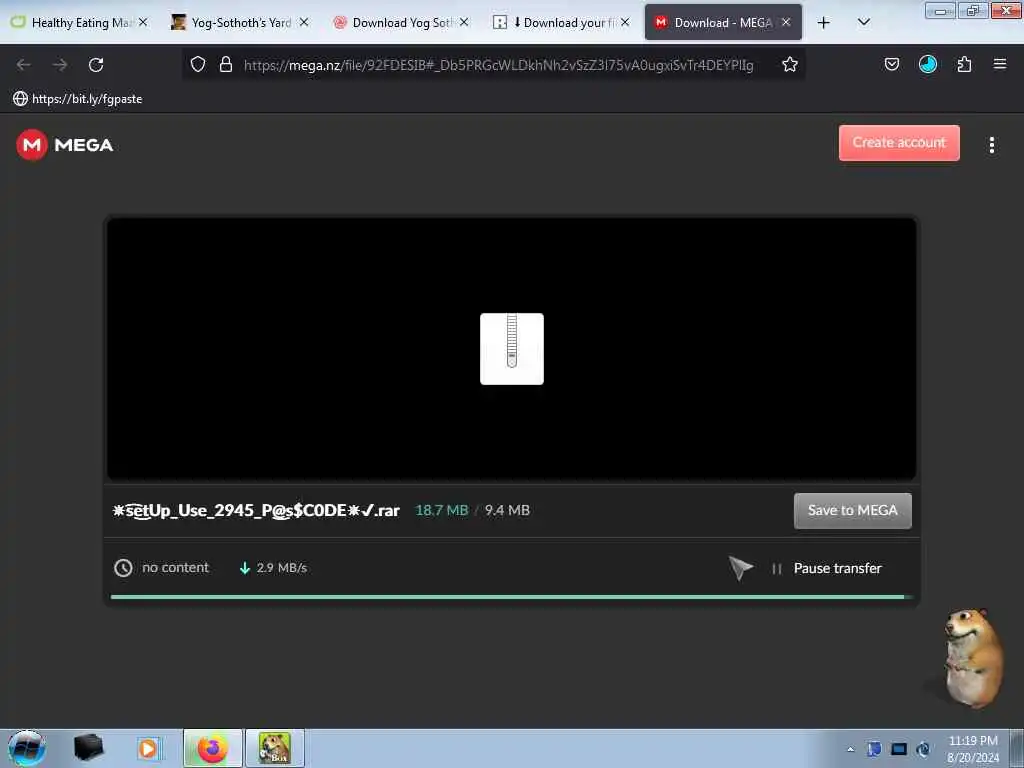Click the clock time-remaining icon

tap(123, 568)
